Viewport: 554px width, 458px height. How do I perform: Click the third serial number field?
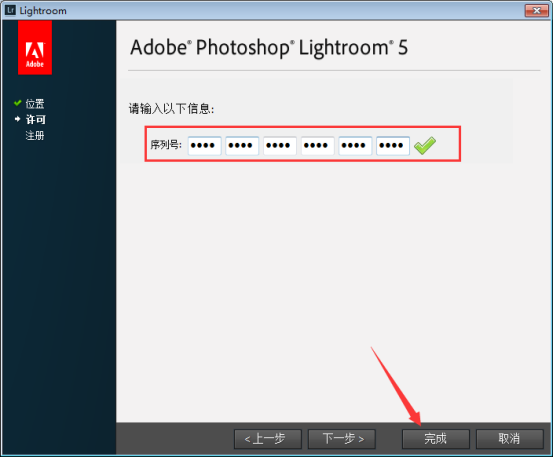click(x=280, y=146)
